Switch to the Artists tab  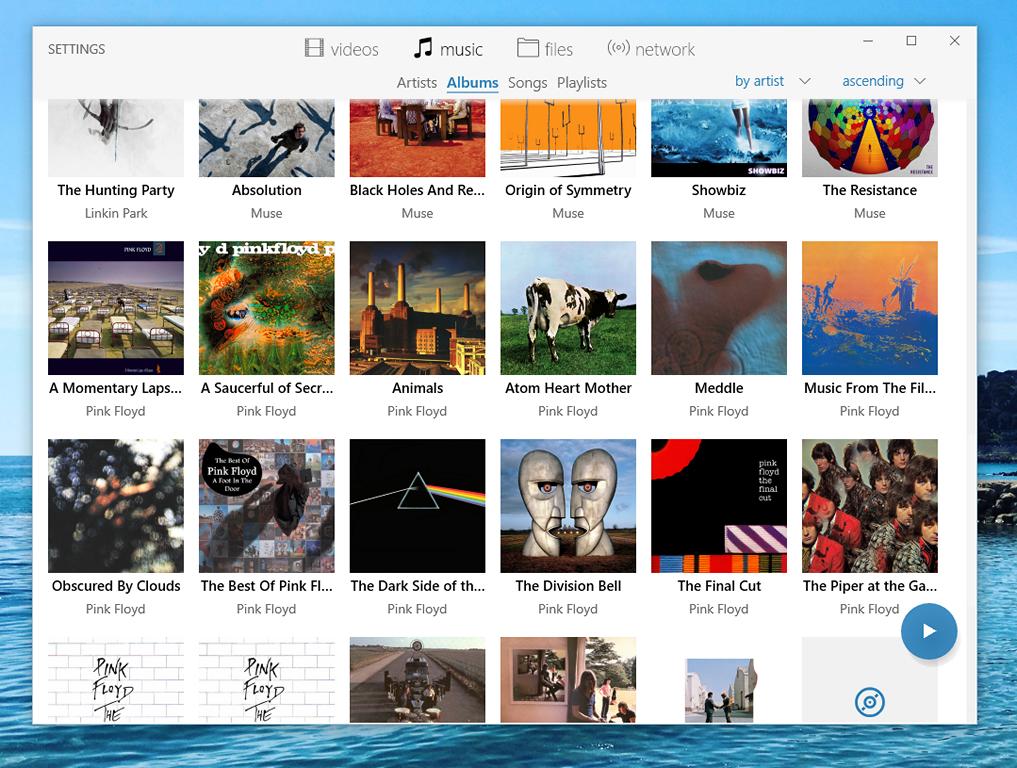coord(416,83)
